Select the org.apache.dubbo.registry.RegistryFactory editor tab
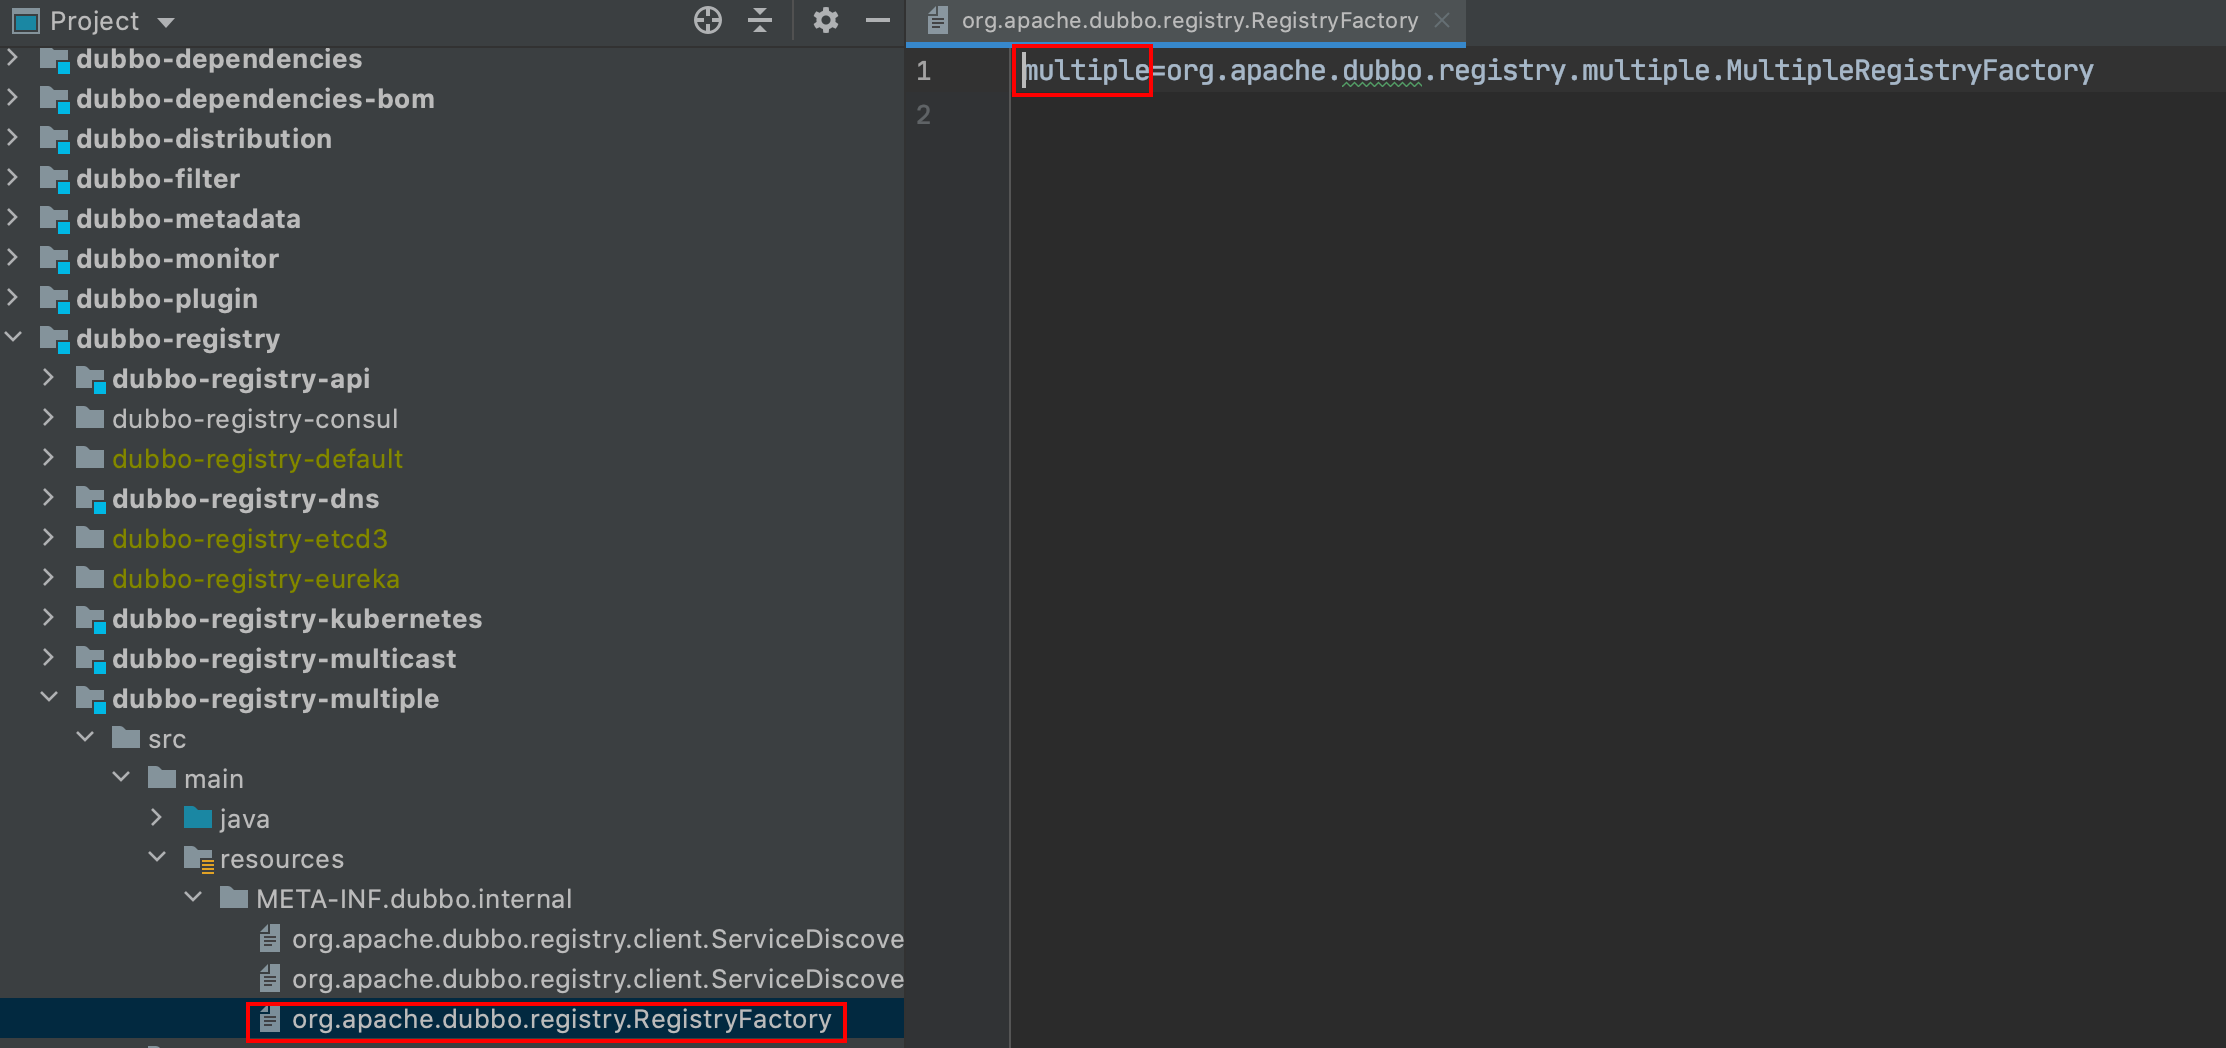 [x=1188, y=21]
